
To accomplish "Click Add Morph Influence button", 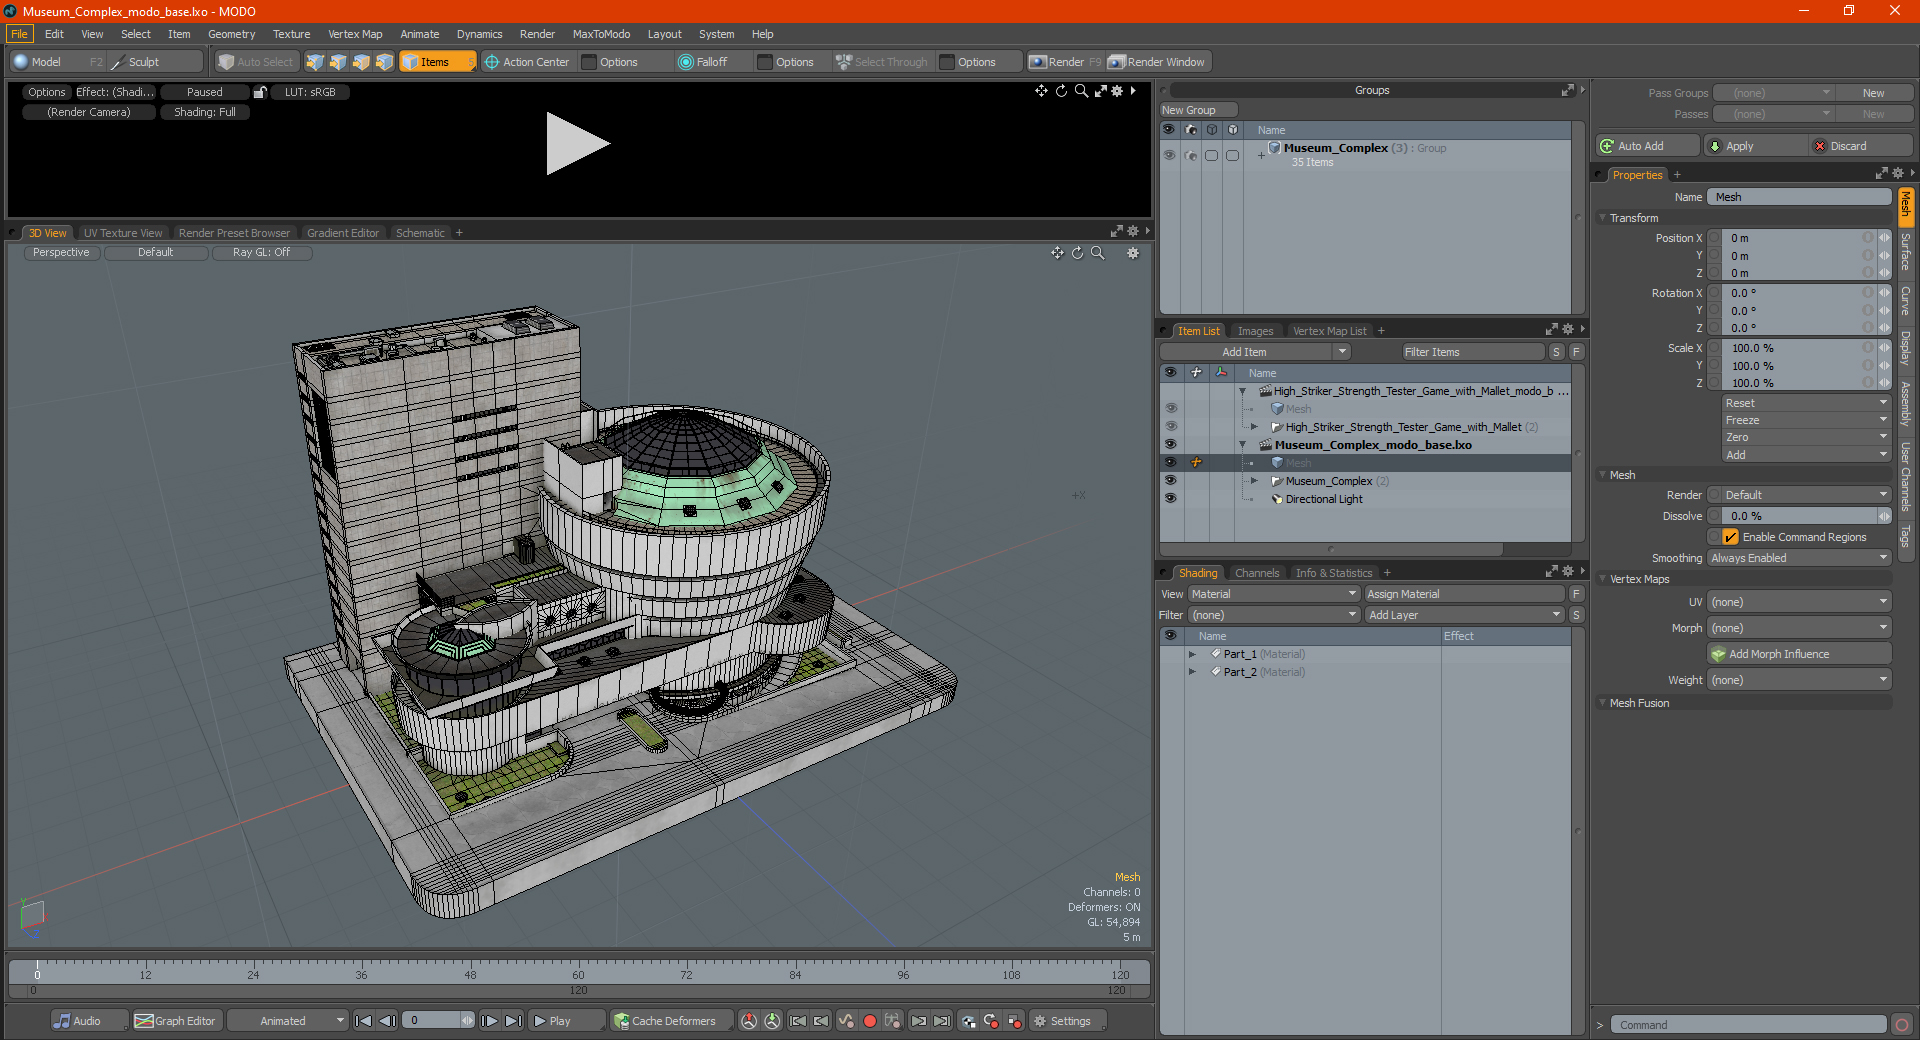I will (1799, 654).
